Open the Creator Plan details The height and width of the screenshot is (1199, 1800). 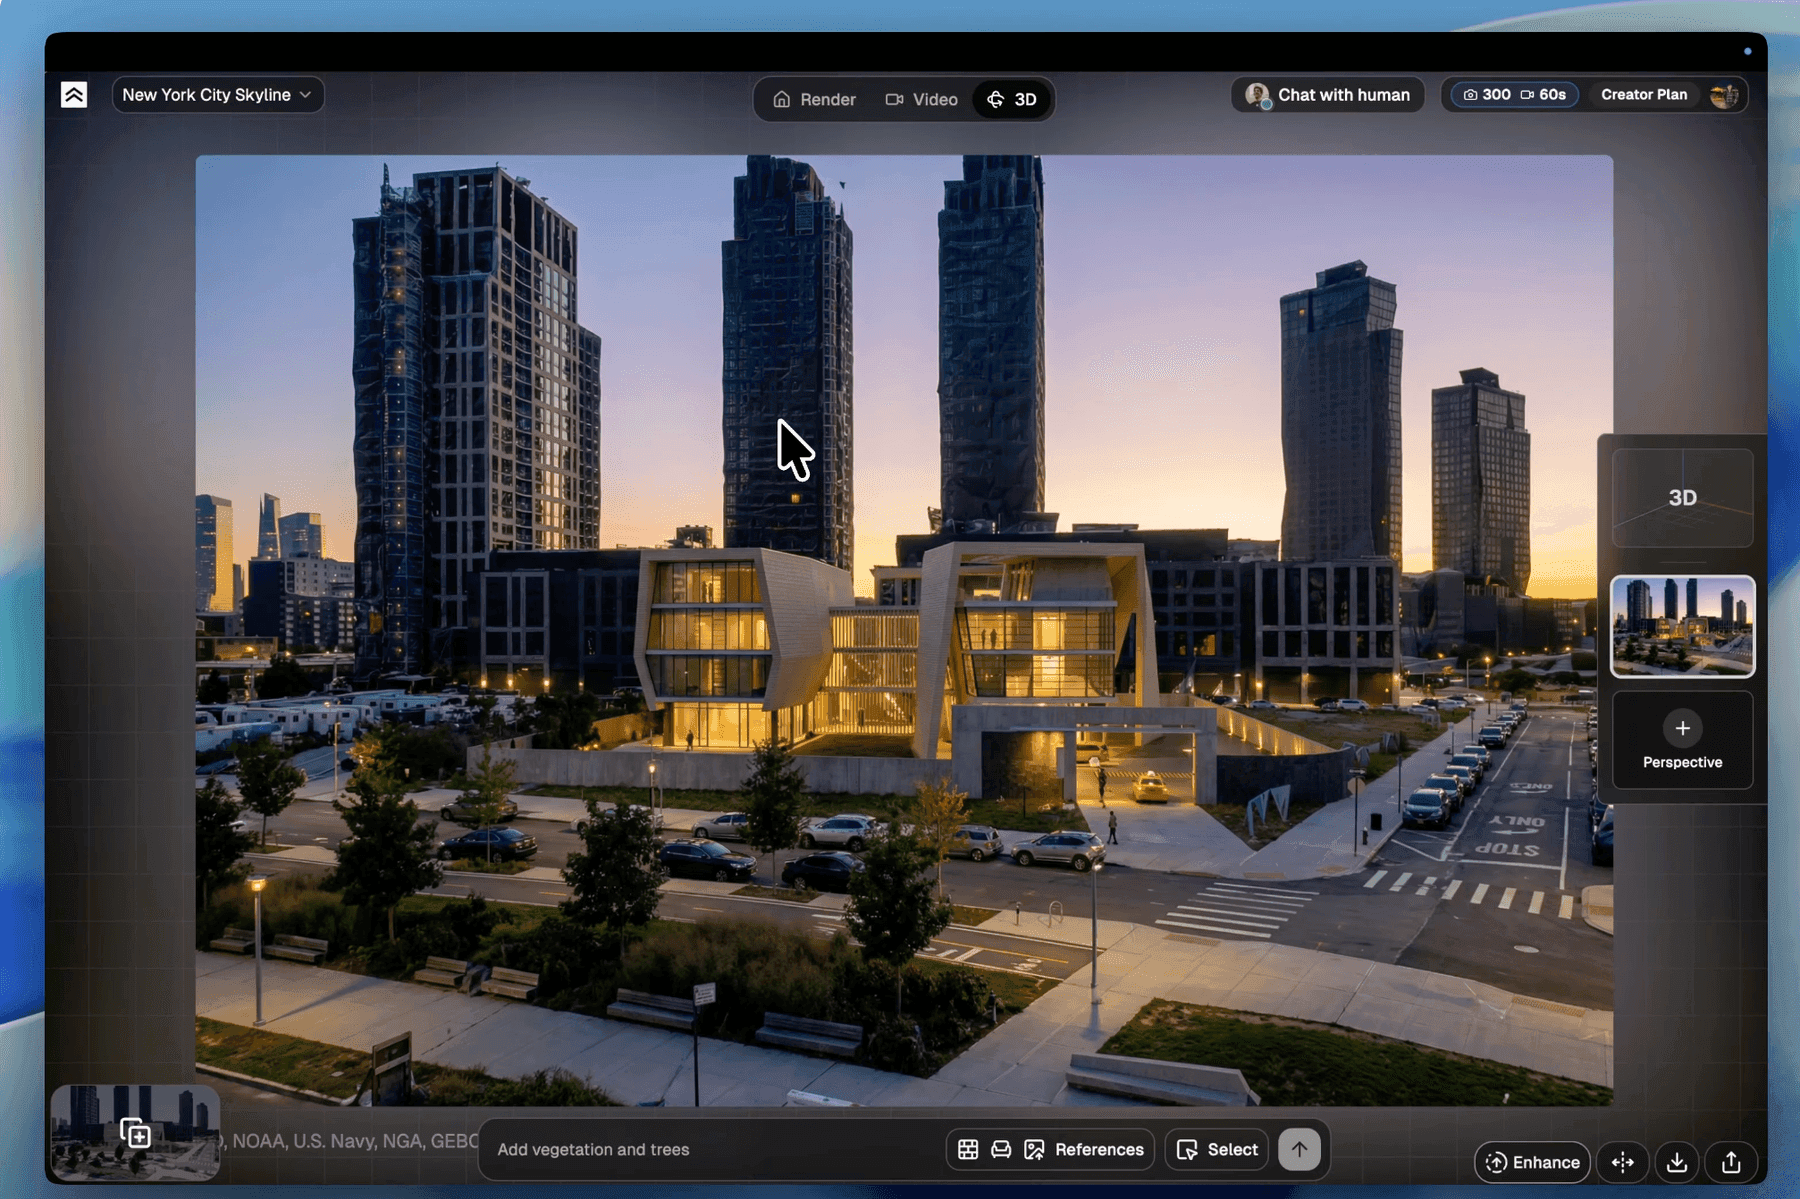1643,95
